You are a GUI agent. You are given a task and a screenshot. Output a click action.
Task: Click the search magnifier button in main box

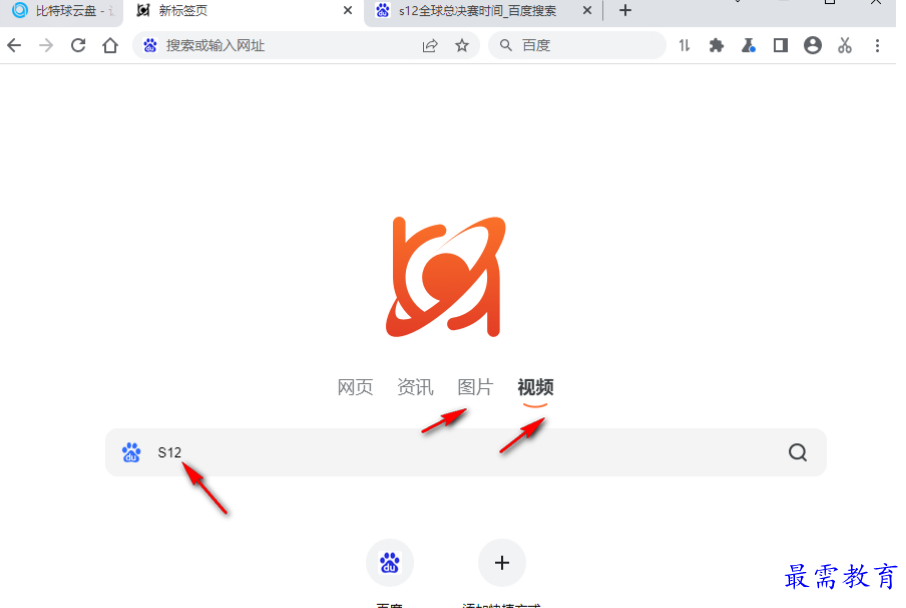click(798, 453)
